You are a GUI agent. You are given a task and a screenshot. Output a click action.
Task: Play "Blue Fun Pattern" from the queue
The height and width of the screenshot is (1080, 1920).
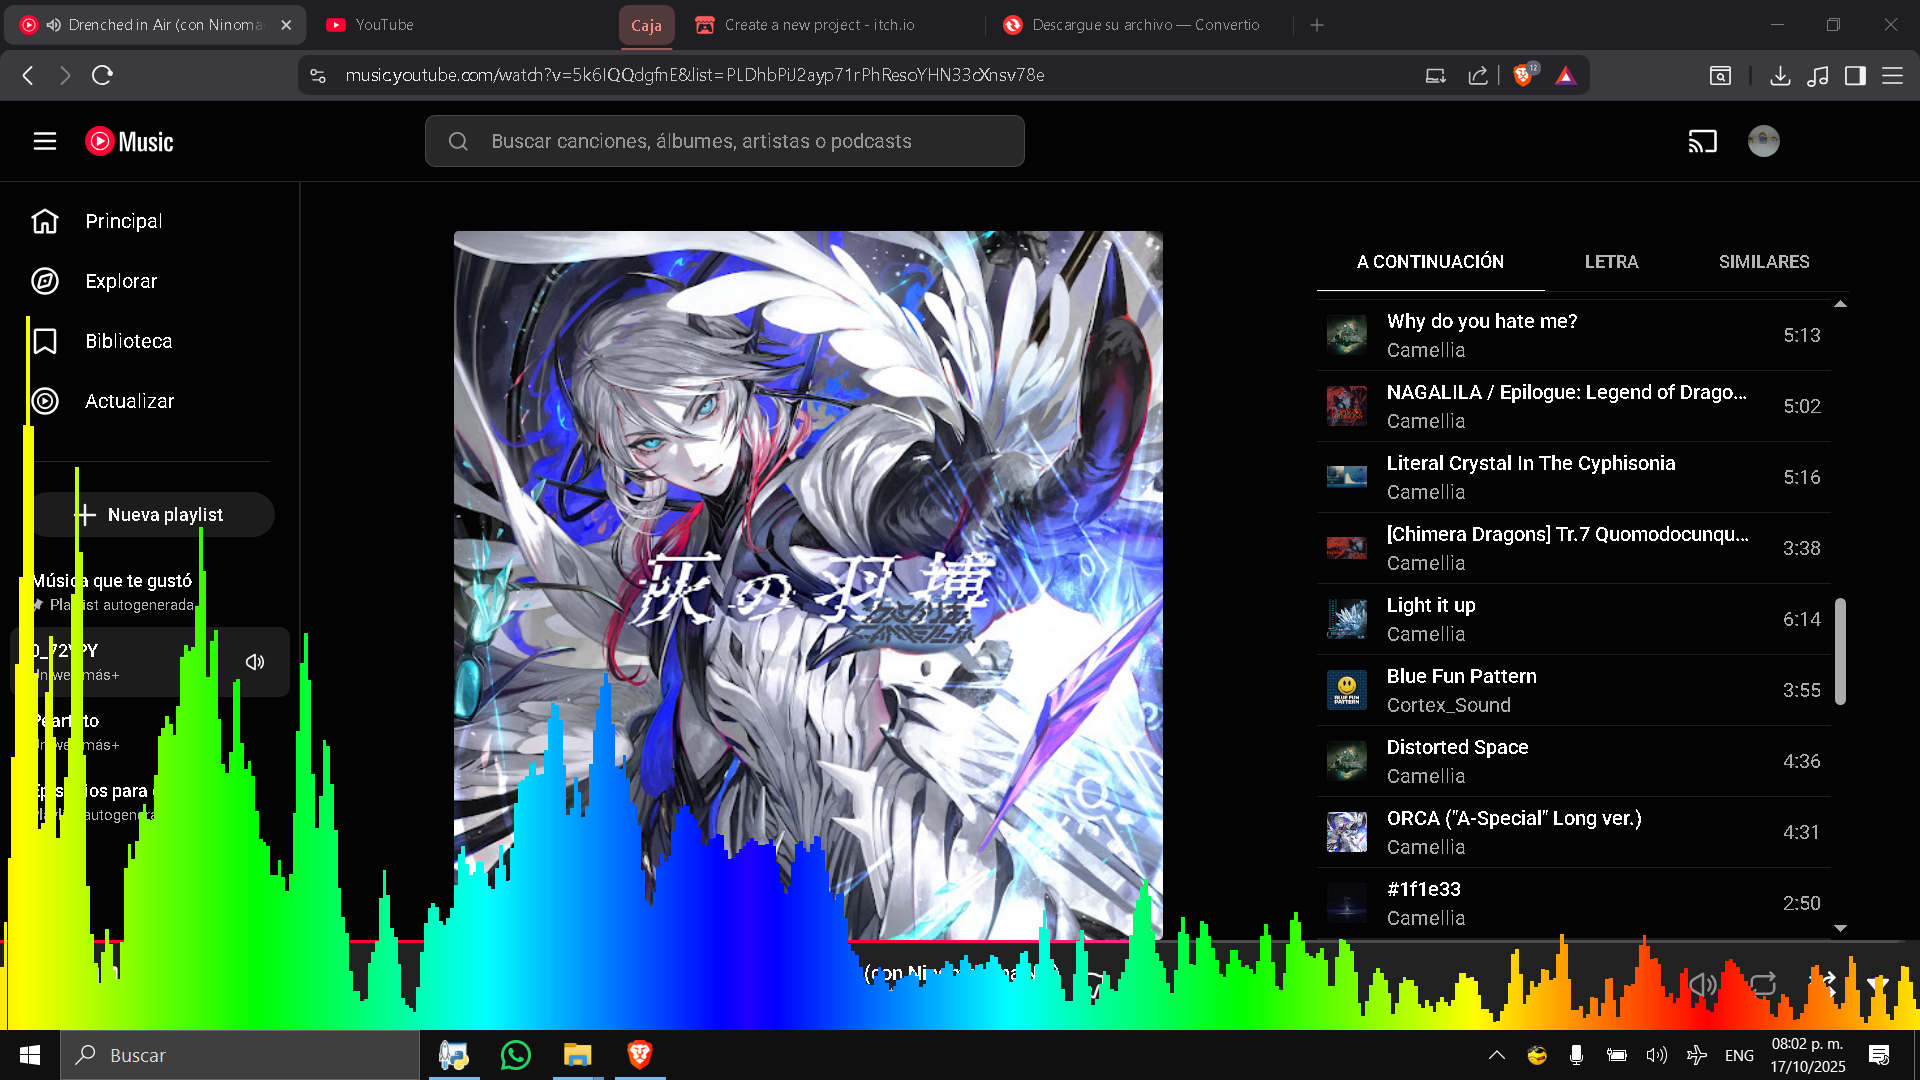point(1461,676)
